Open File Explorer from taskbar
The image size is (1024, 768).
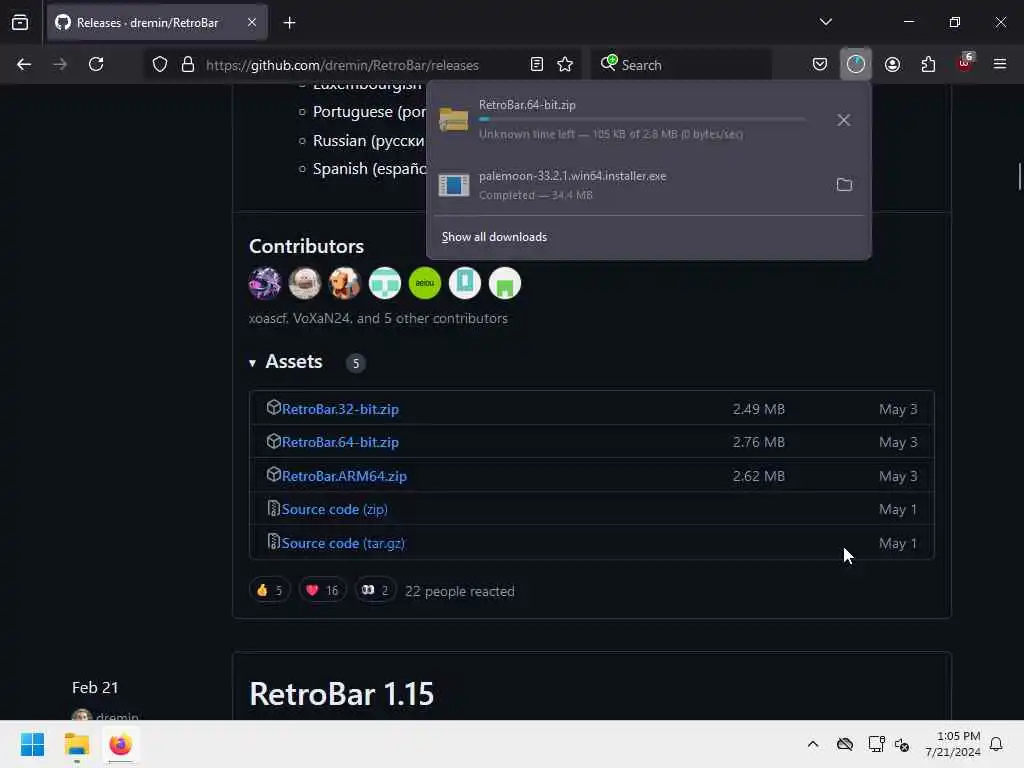tap(76, 744)
